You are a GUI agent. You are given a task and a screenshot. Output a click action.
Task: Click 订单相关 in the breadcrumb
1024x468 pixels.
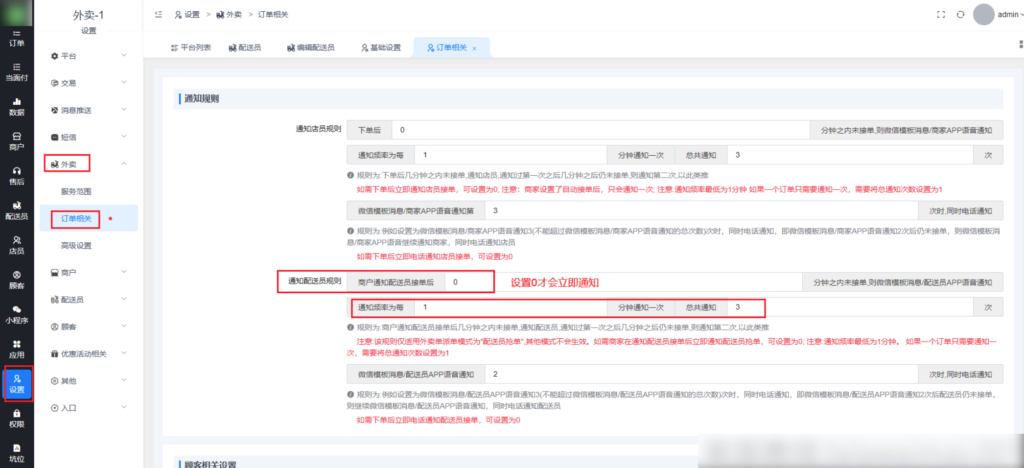(272, 14)
